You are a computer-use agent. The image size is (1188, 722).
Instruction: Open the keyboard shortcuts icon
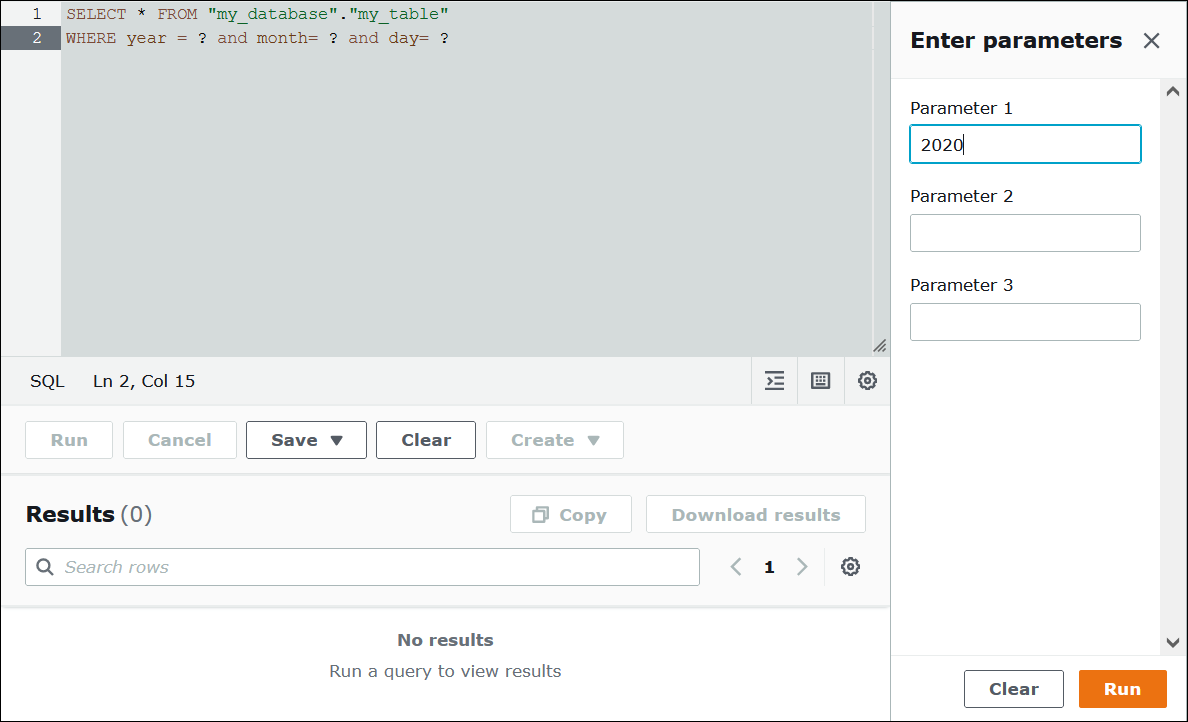[x=820, y=381]
